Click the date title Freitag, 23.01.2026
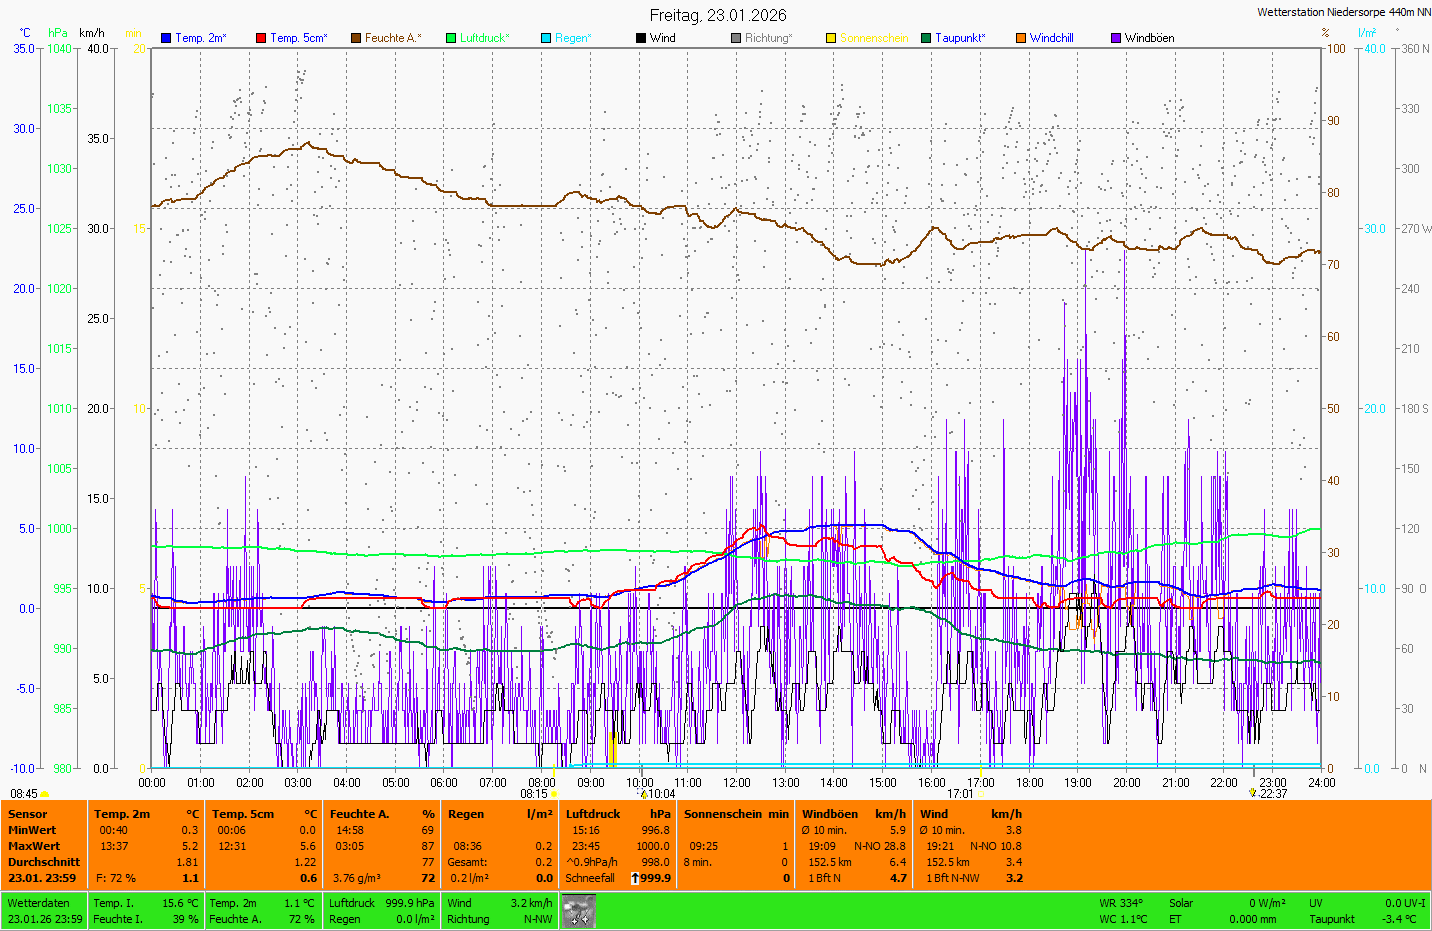This screenshot has height=931, width=1432. 718,15
